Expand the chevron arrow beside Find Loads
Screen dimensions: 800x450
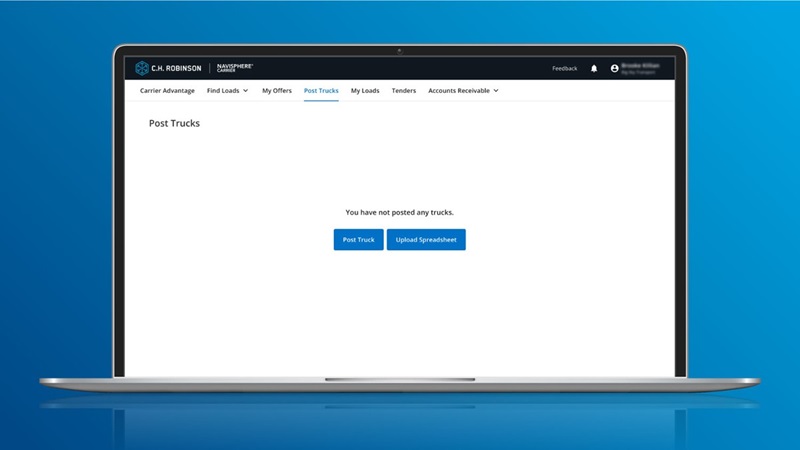[x=246, y=91]
